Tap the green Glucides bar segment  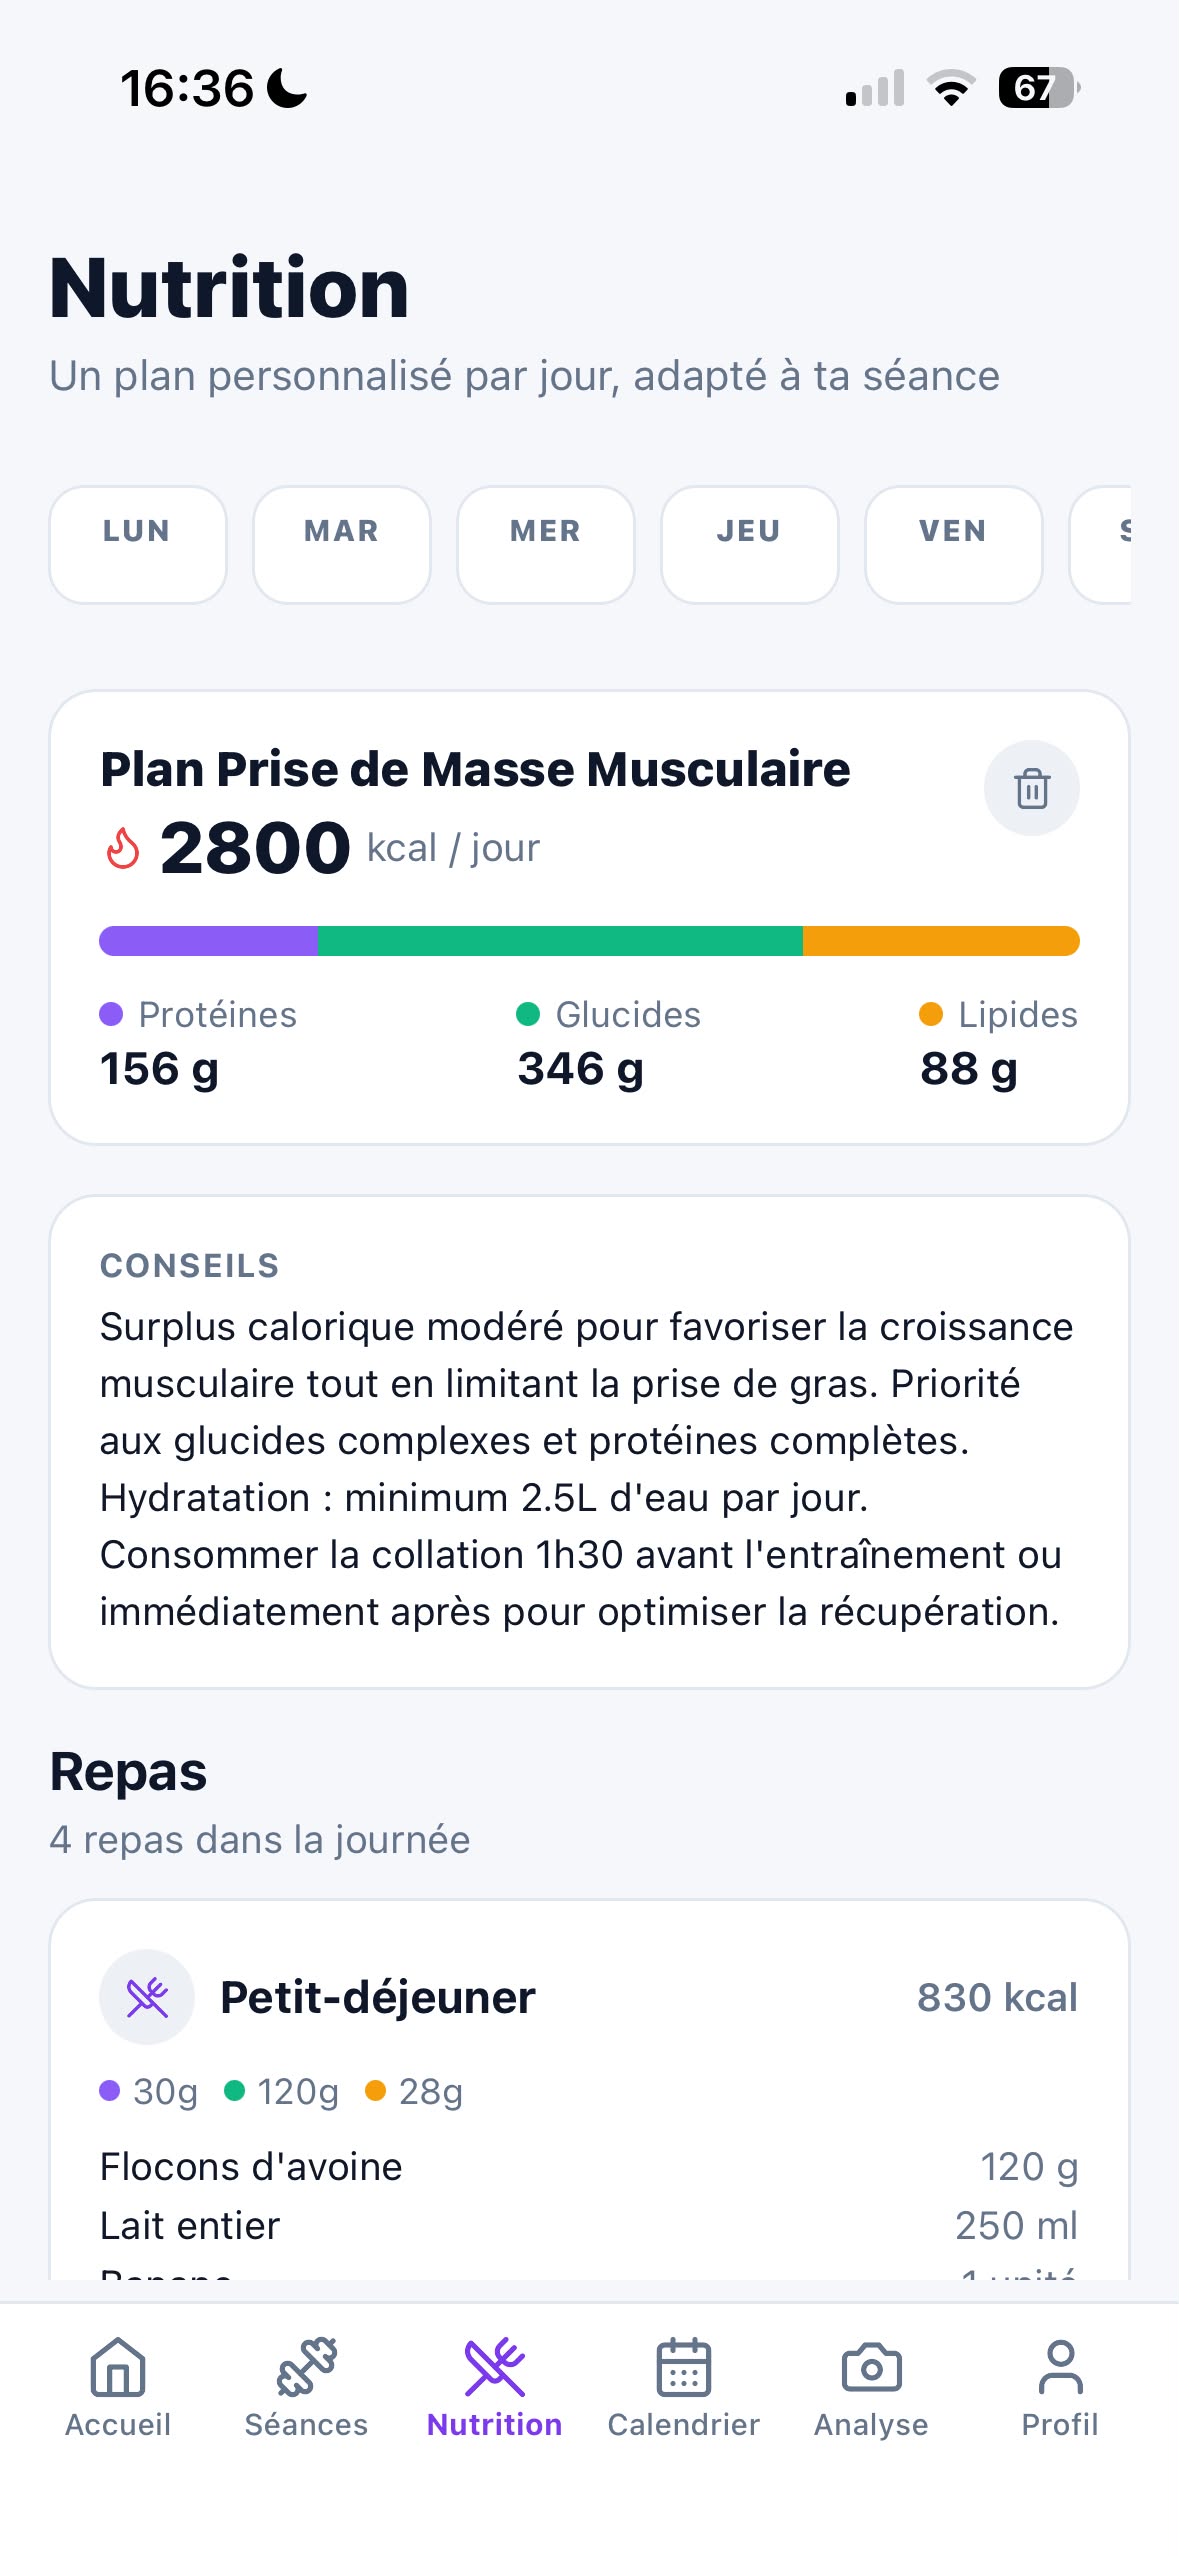coord(560,941)
